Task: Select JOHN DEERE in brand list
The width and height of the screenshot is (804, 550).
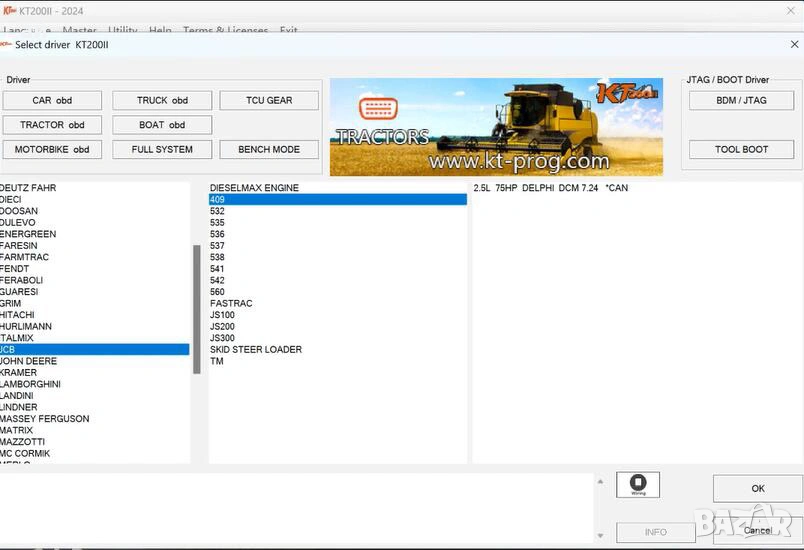Action: (30, 361)
